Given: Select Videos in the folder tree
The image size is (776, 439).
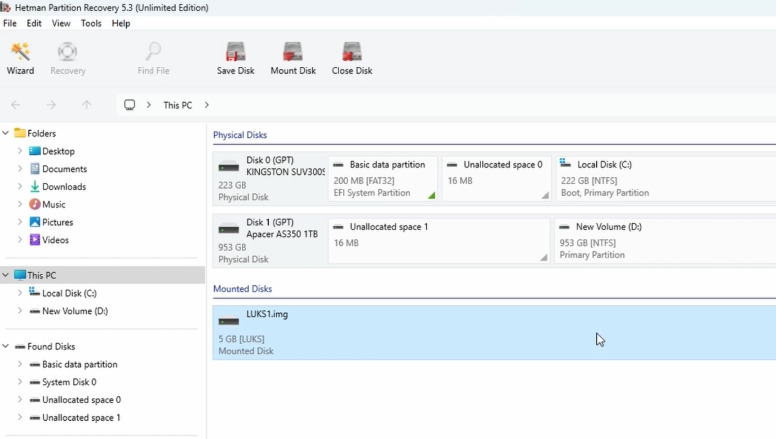Looking at the screenshot, I should (55, 240).
